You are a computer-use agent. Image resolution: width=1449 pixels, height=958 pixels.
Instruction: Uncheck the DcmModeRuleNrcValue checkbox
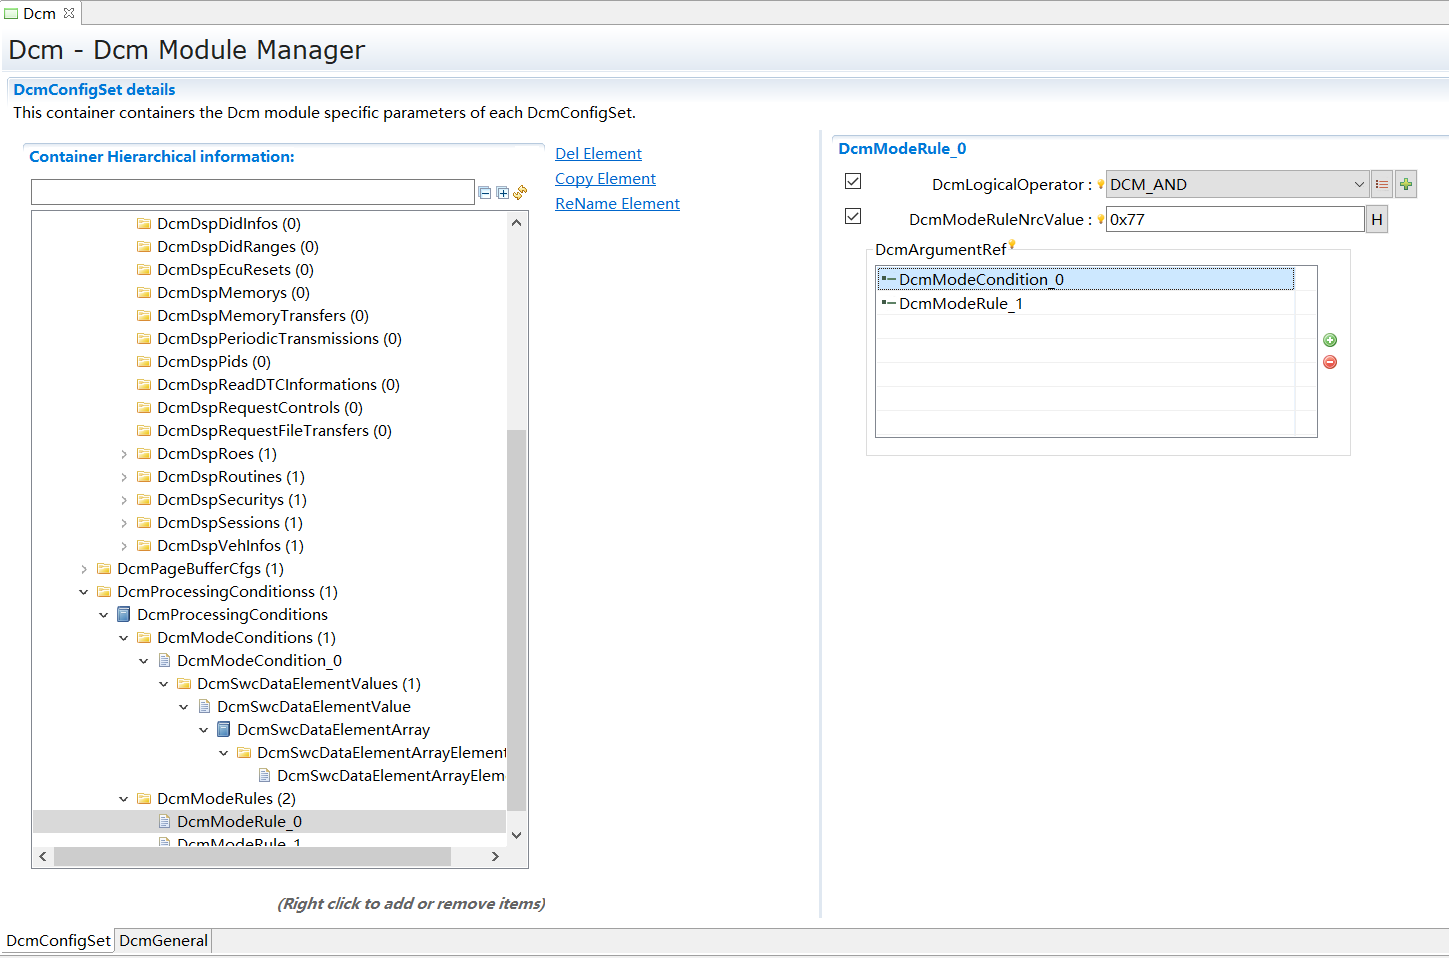[853, 216]
